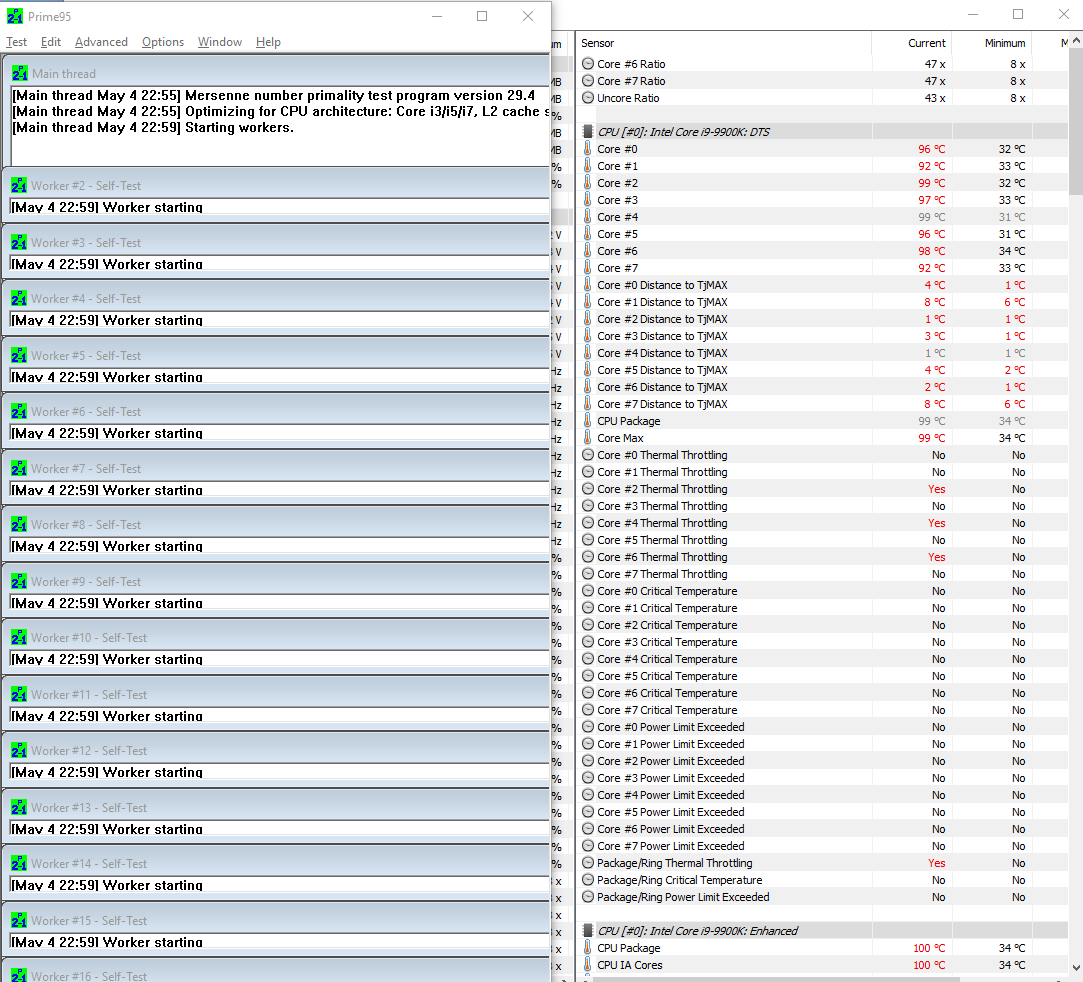The image size is (1083, 982).
Task: Maximize the sensor monitor window
Action: (x=1017, y=15)
